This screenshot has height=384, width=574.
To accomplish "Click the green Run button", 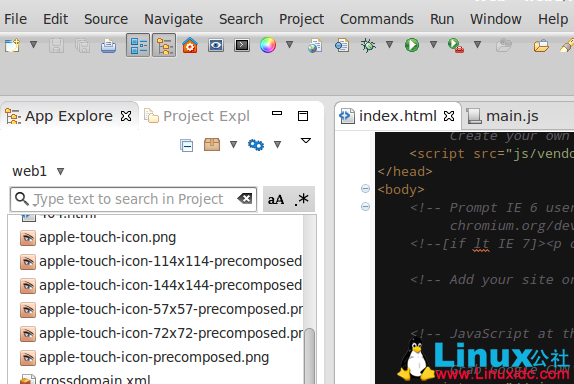I will click(x=412, y=45).
